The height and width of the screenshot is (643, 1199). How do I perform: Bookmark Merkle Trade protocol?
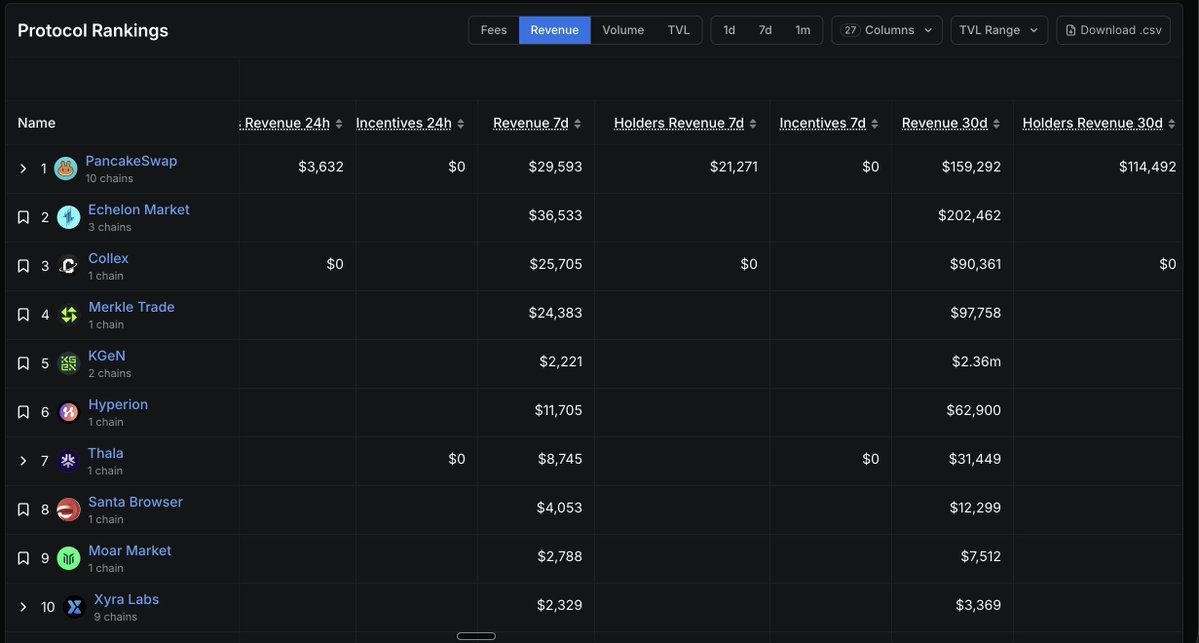point(24,314)
